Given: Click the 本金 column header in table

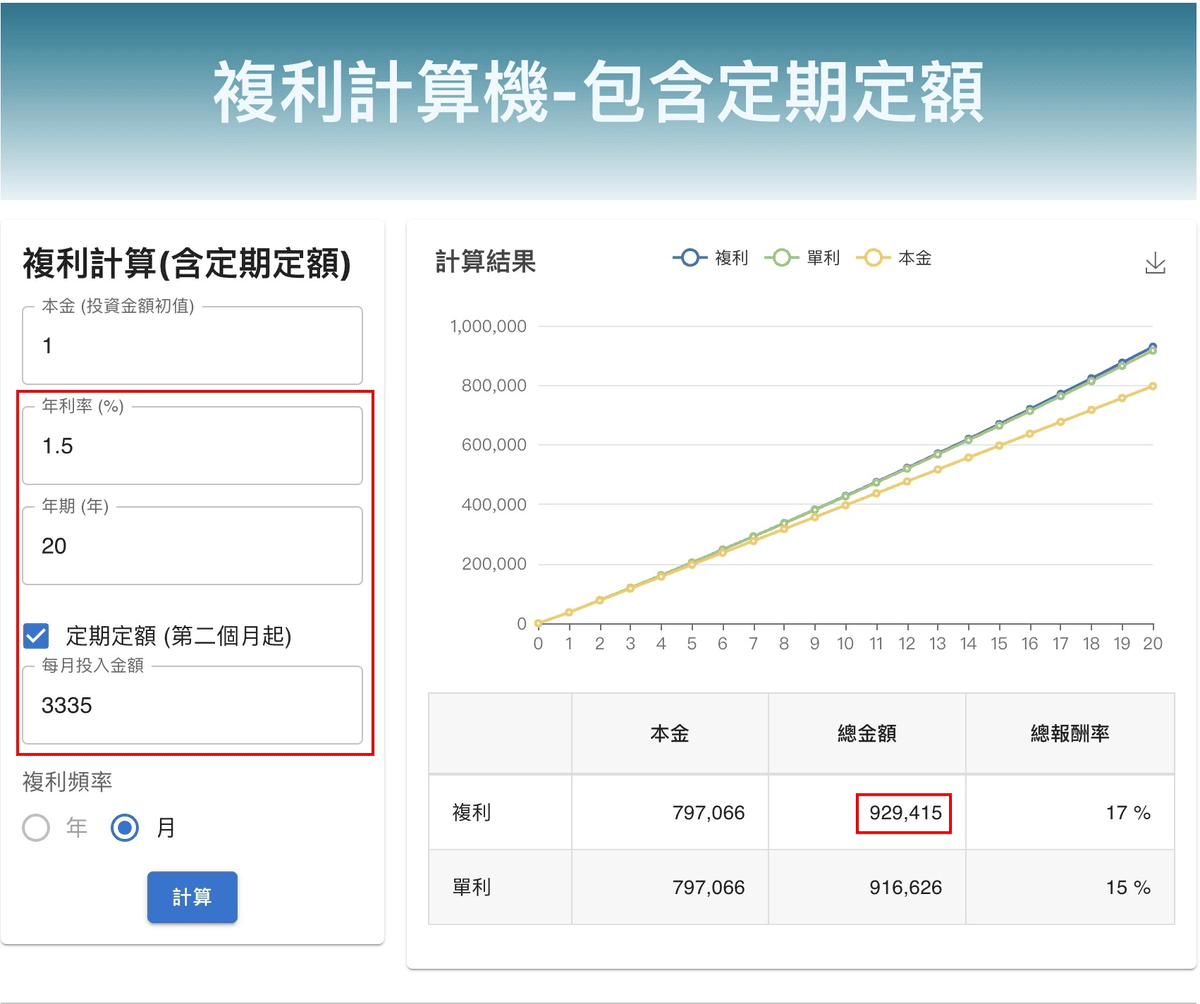Looking at the screenshot, I should click(x=669, y=733).
